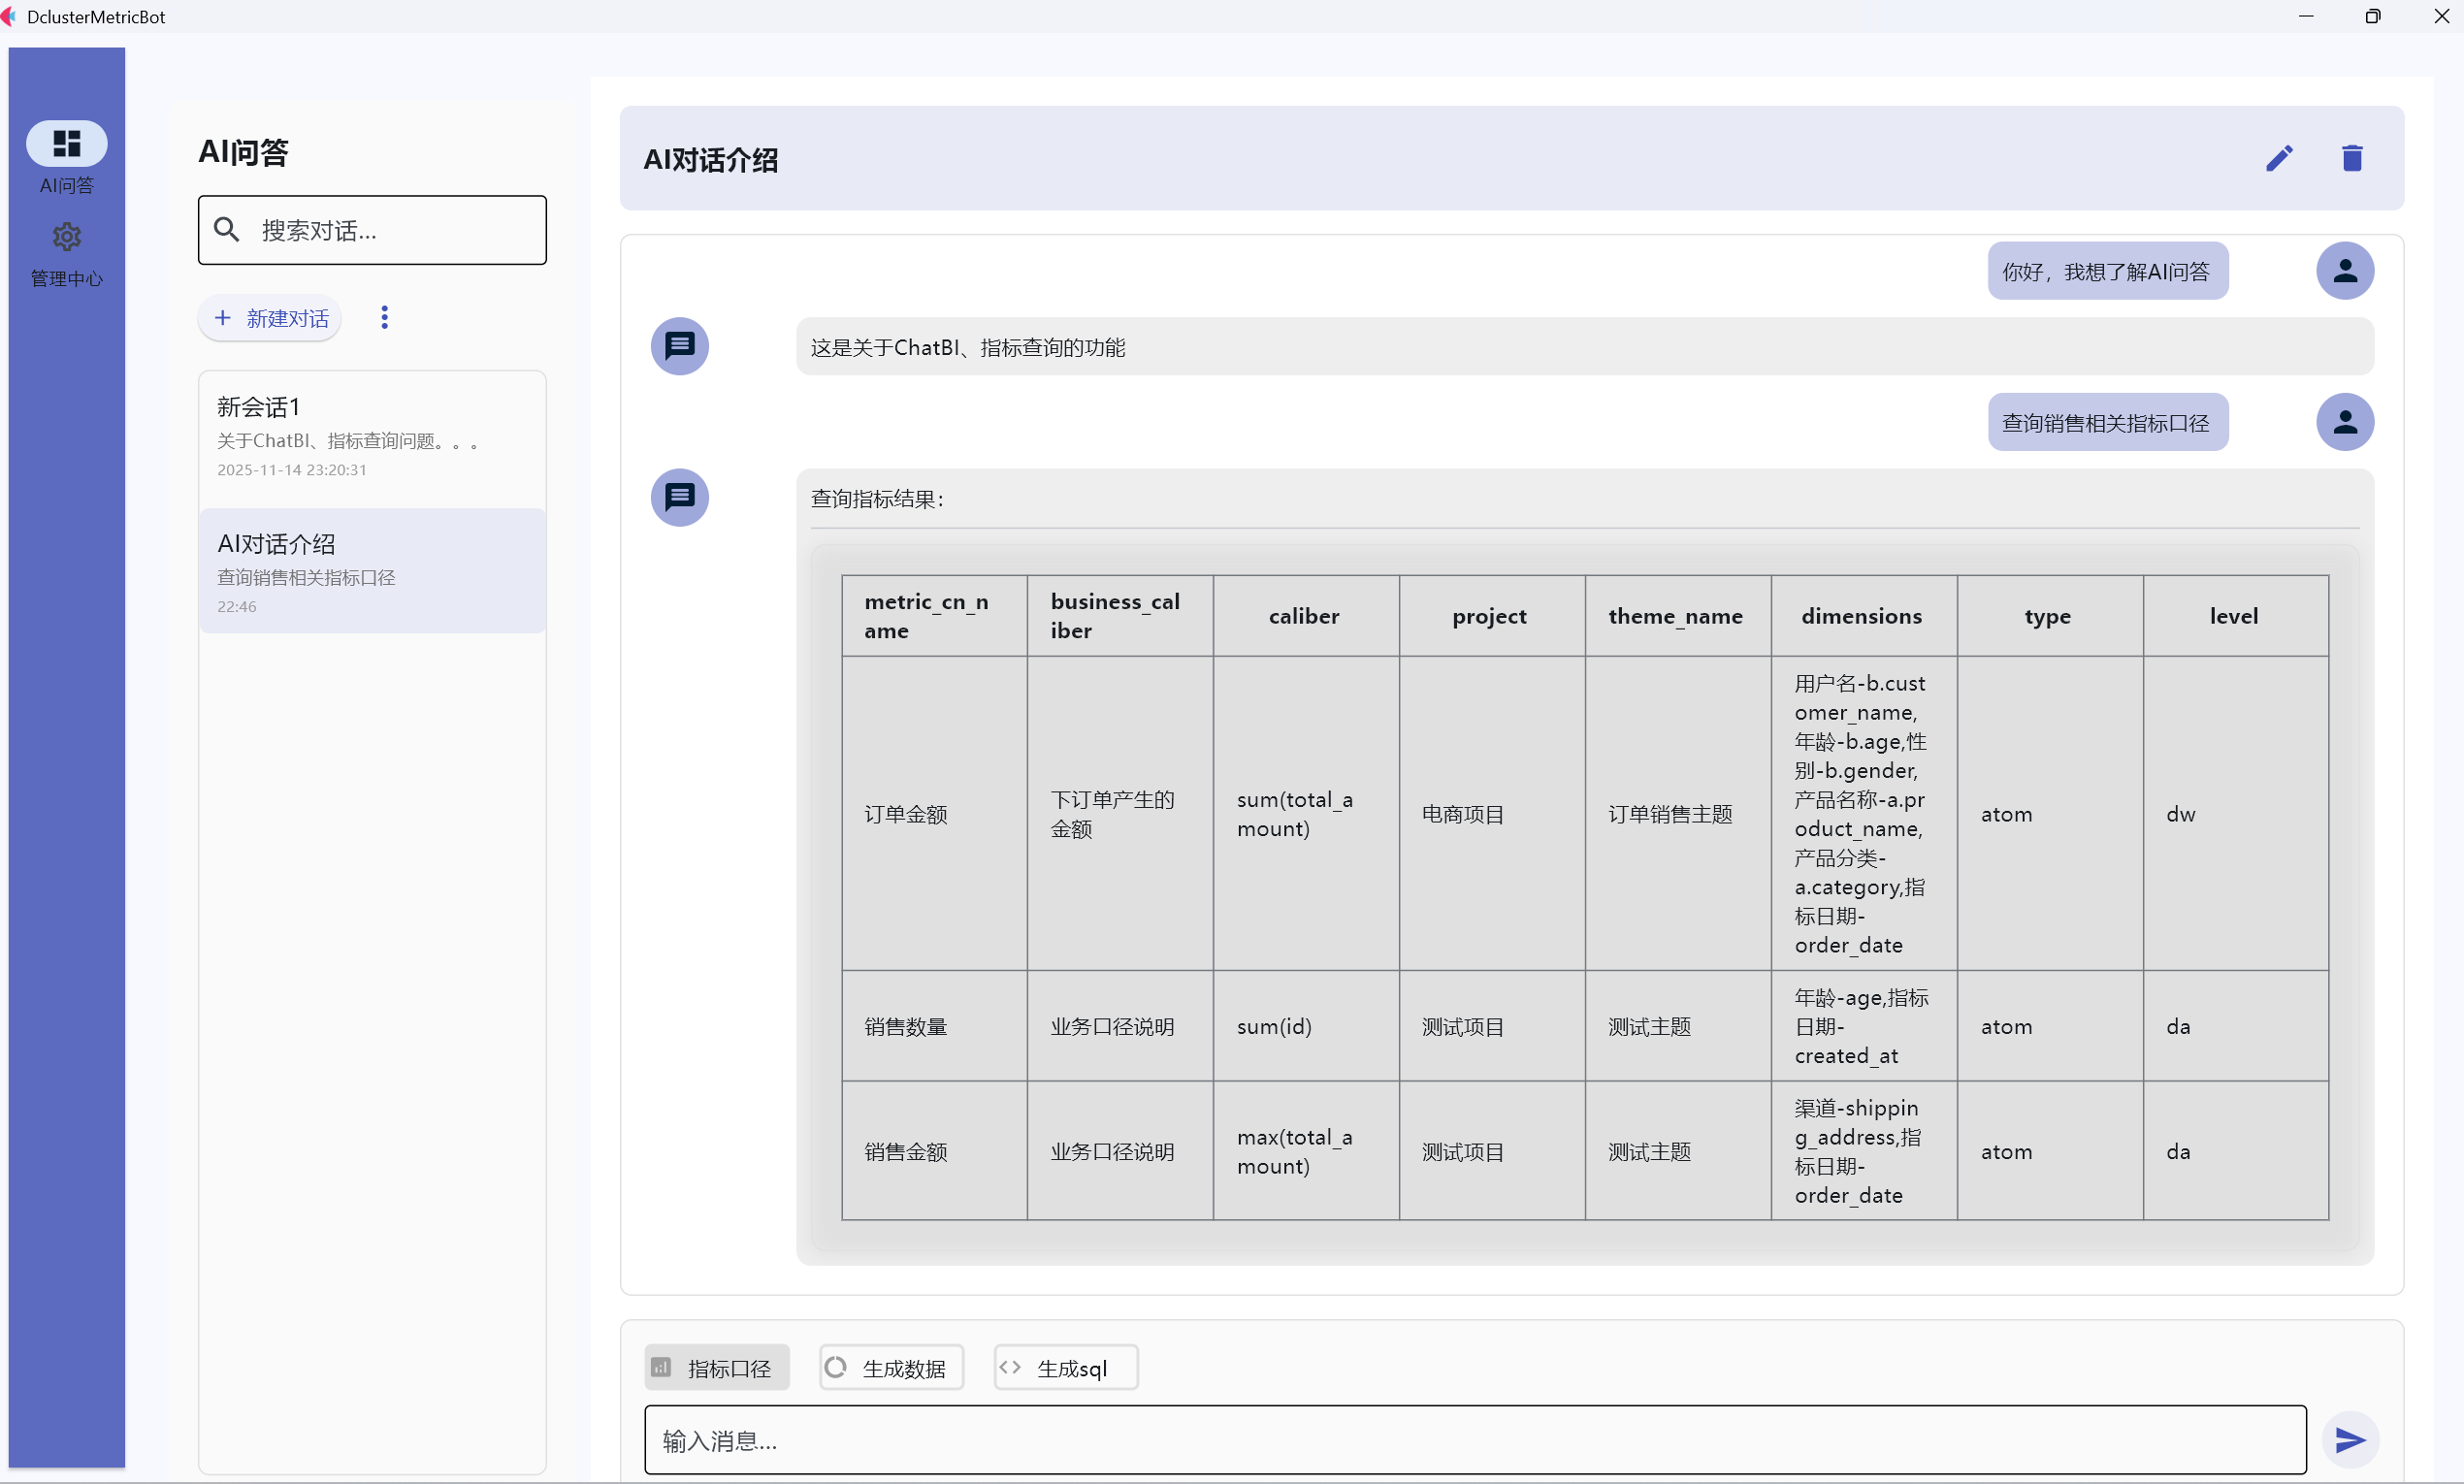Click the 新建对话 button
2464x1484 pixels.
[271, 318]
